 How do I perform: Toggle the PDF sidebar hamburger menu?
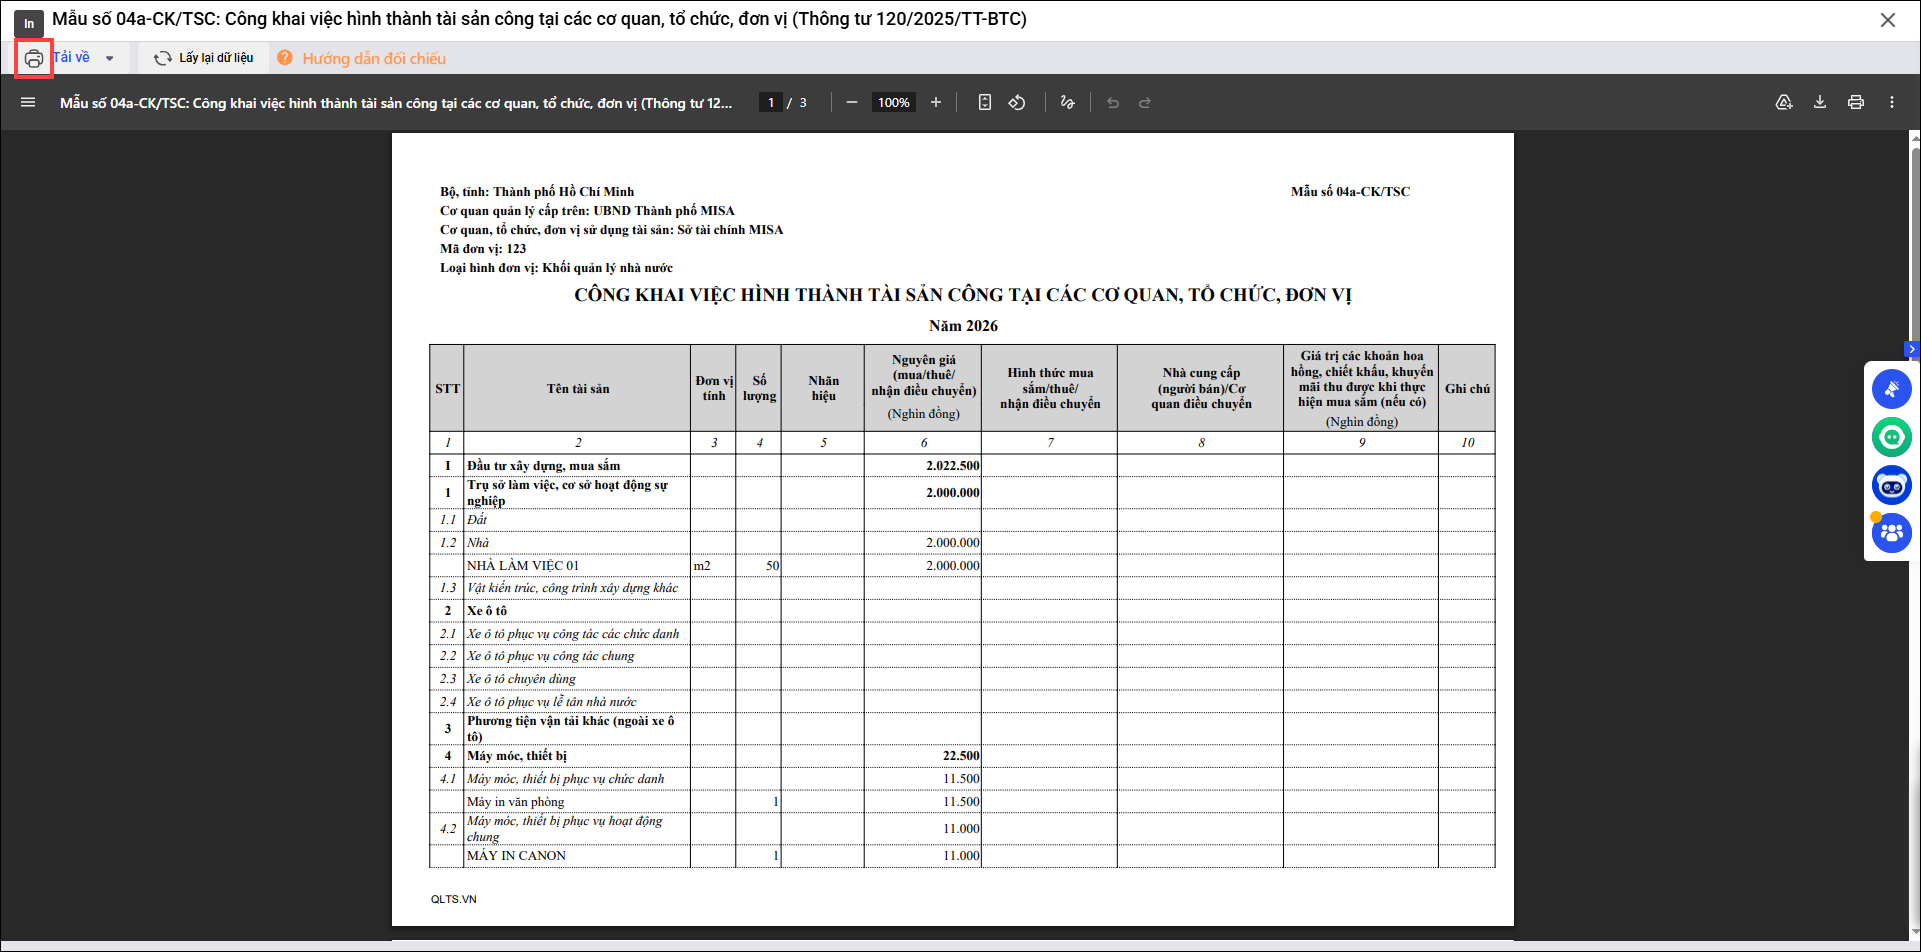click(x=28, y=103)
